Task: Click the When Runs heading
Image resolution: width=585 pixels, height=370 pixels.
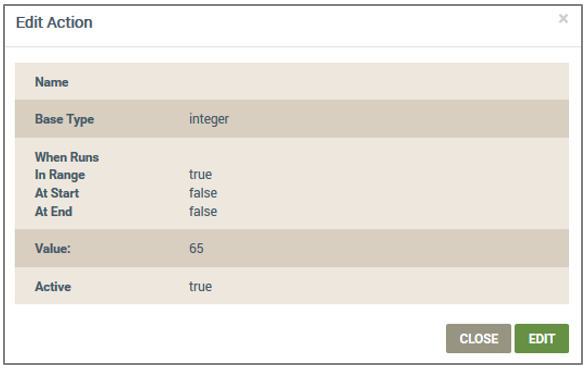Action: [x=67, y=157]
